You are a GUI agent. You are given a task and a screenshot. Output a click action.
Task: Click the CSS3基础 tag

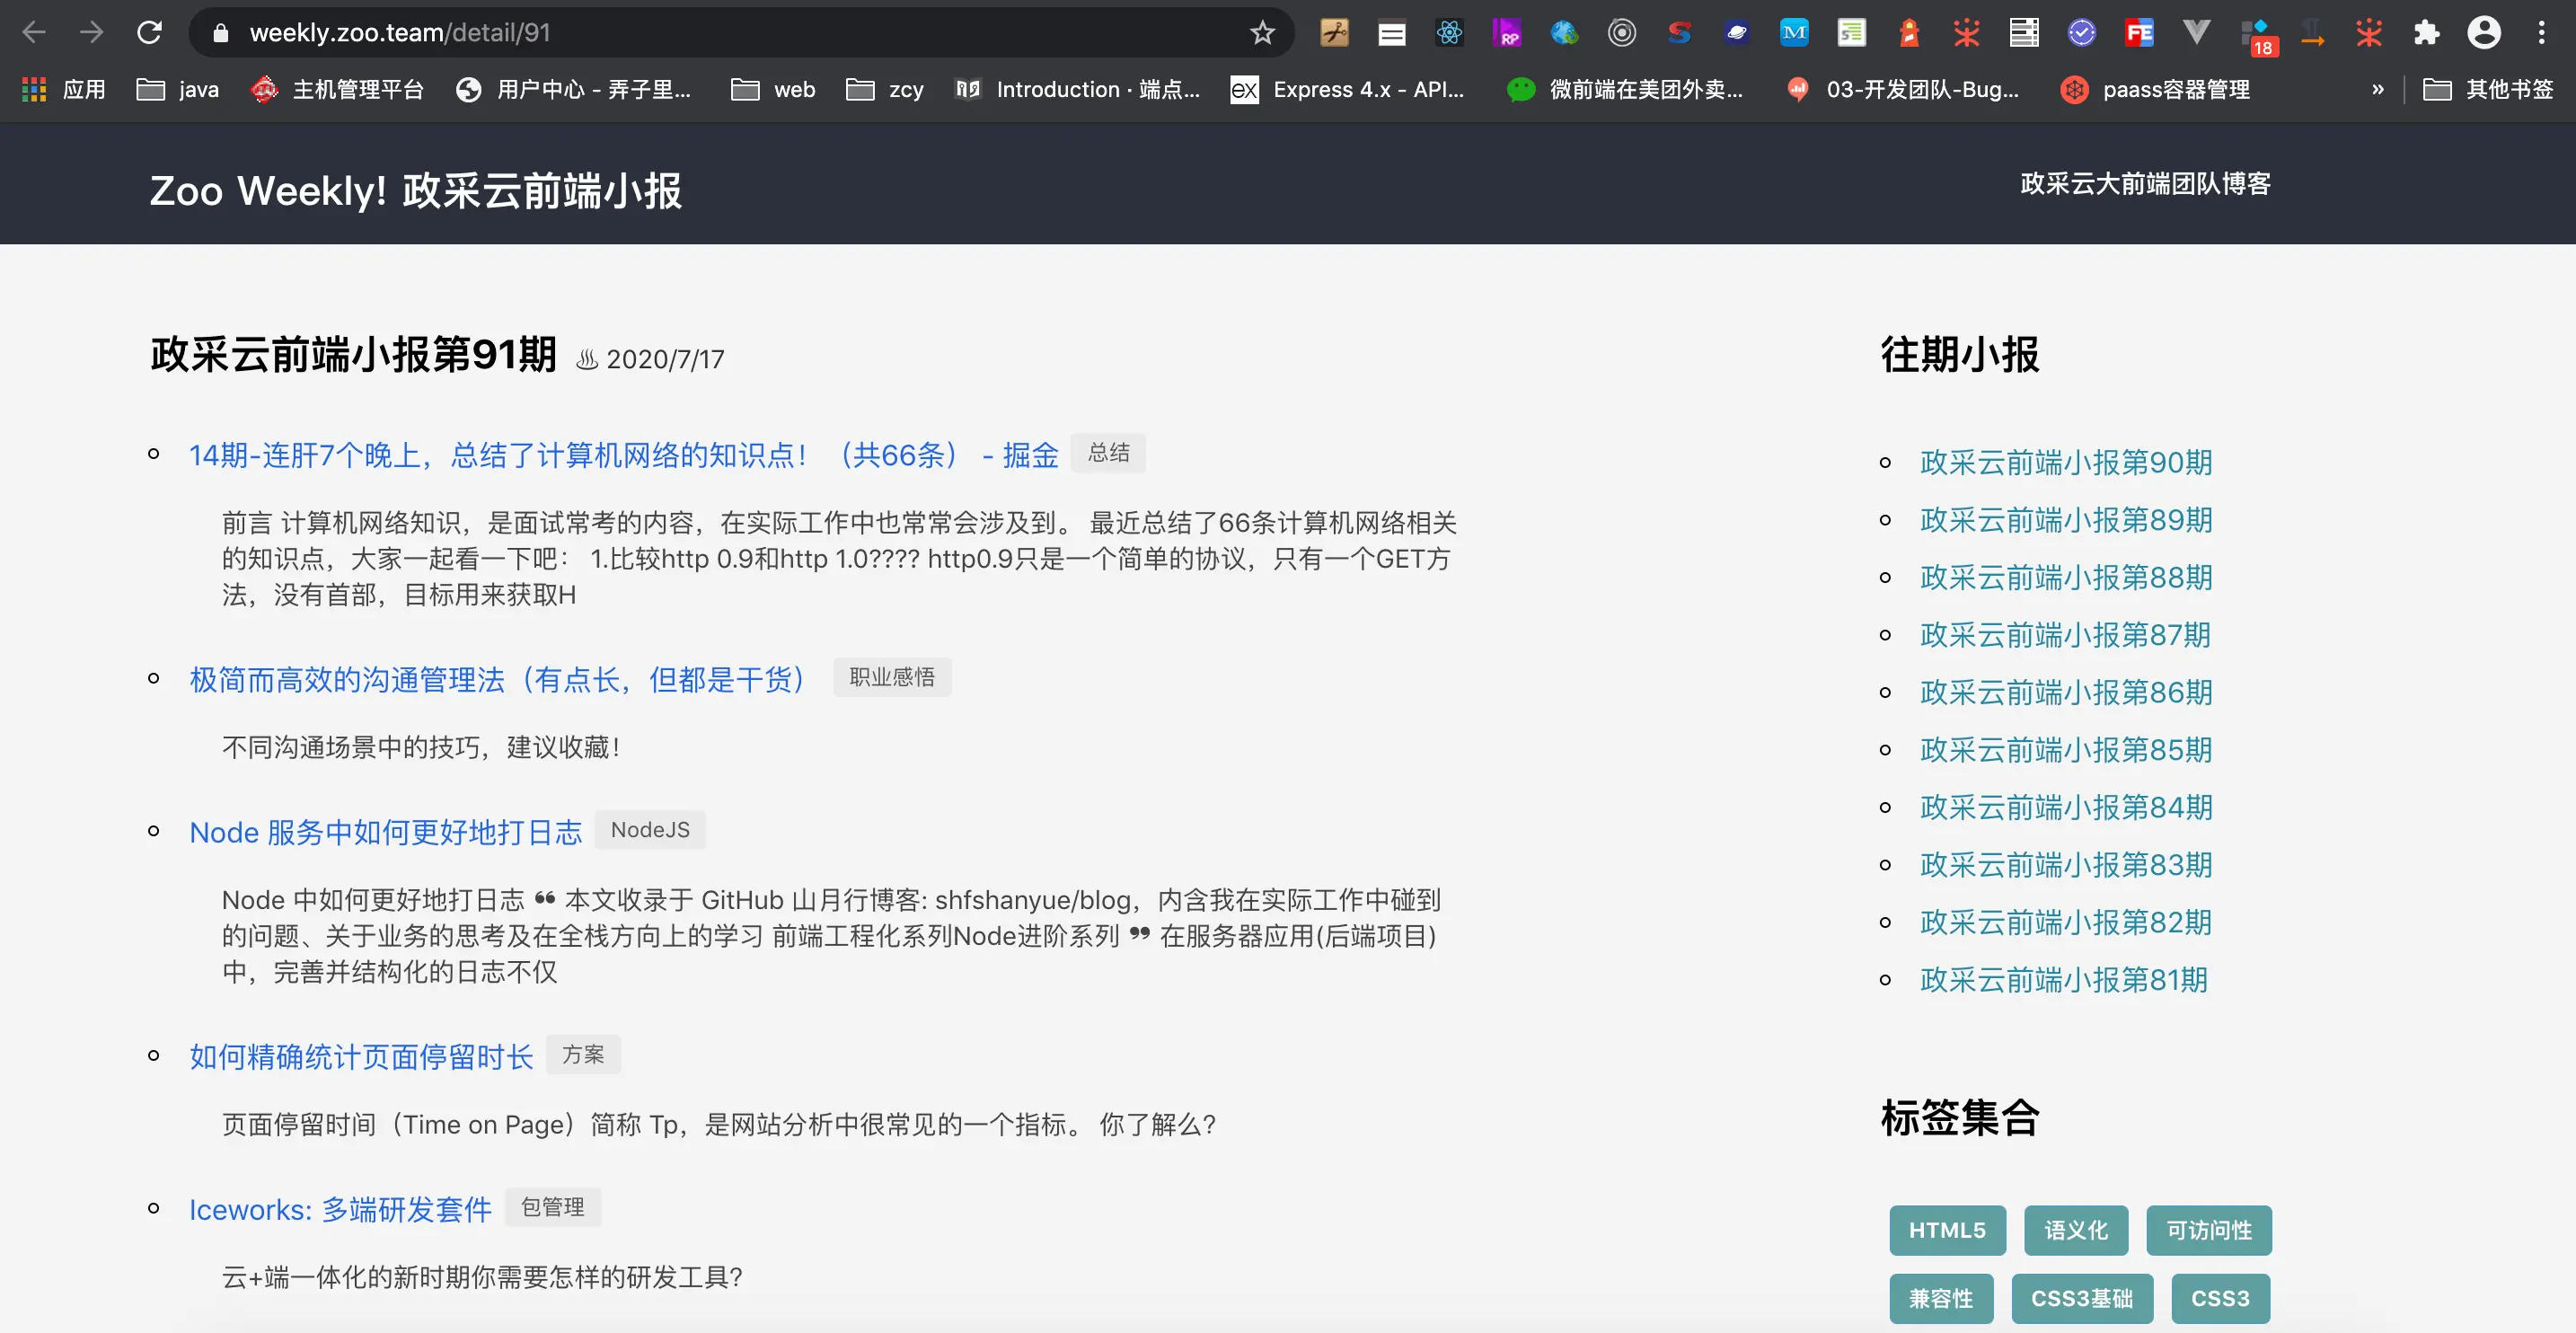[x=2083, y=1298]
